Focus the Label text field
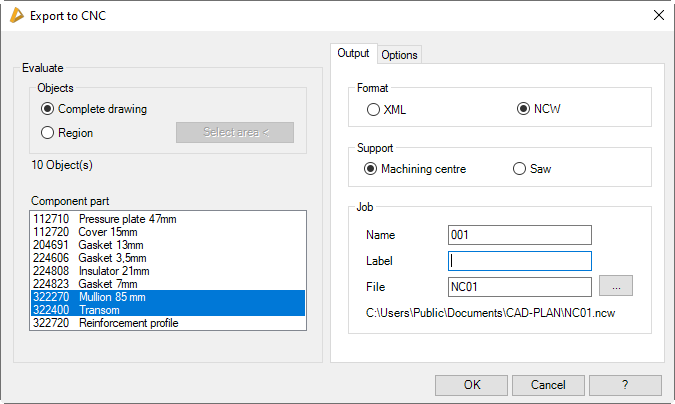 (520, 261)
